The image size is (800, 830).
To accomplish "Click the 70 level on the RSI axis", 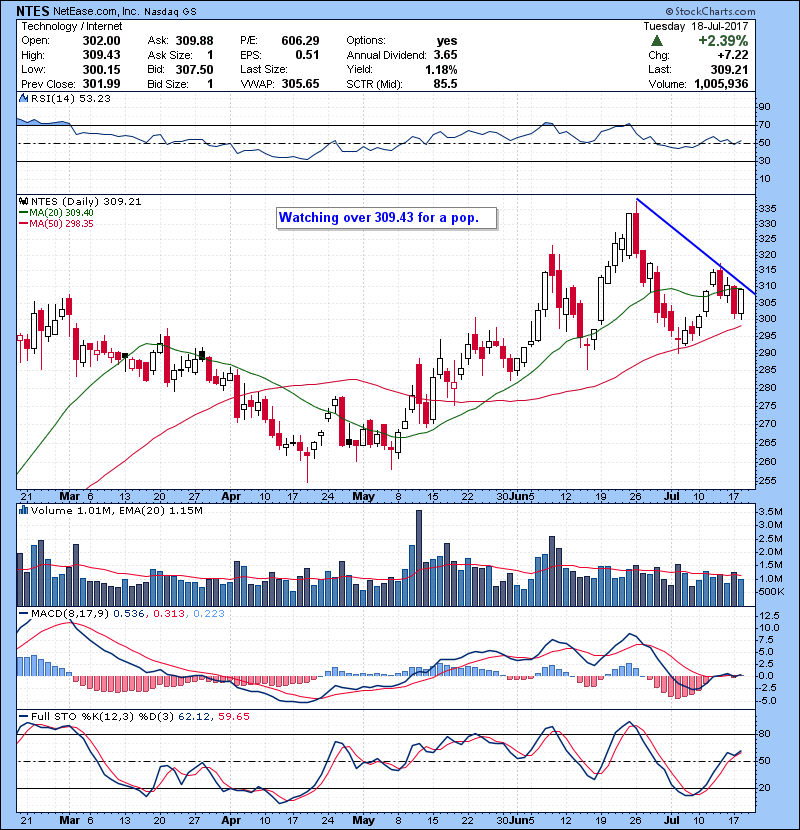I will 765,125.
